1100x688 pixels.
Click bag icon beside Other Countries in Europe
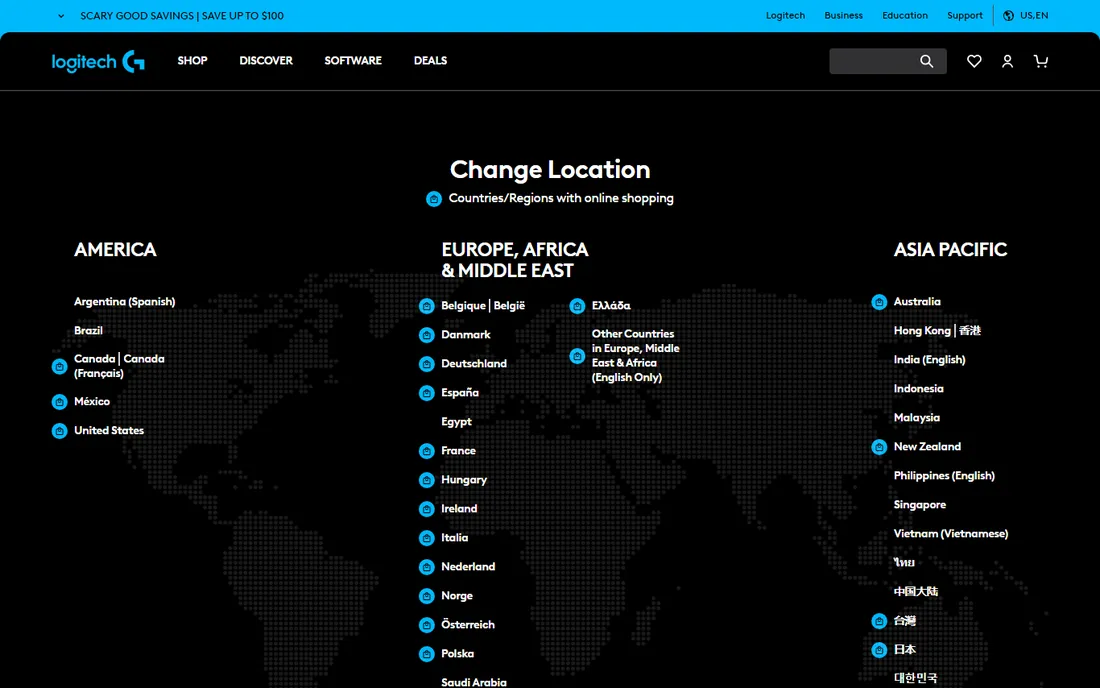(x=577, y=356)
